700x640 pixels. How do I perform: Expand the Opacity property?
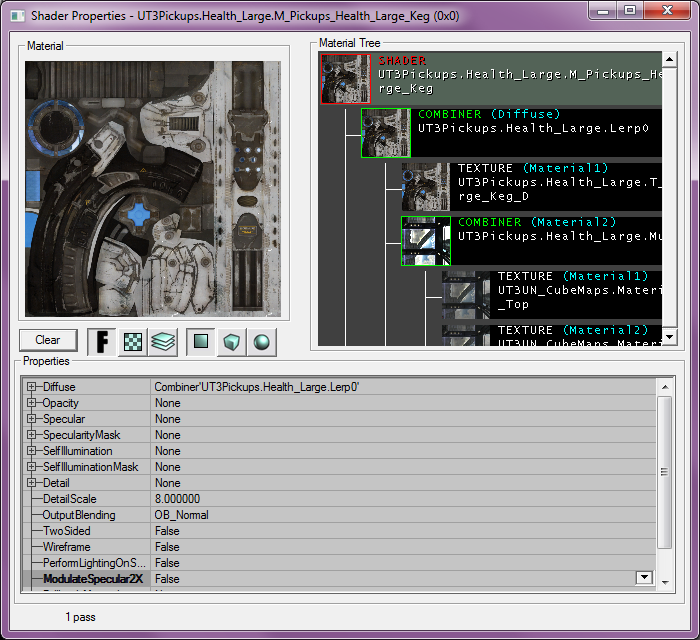(32, 403)
